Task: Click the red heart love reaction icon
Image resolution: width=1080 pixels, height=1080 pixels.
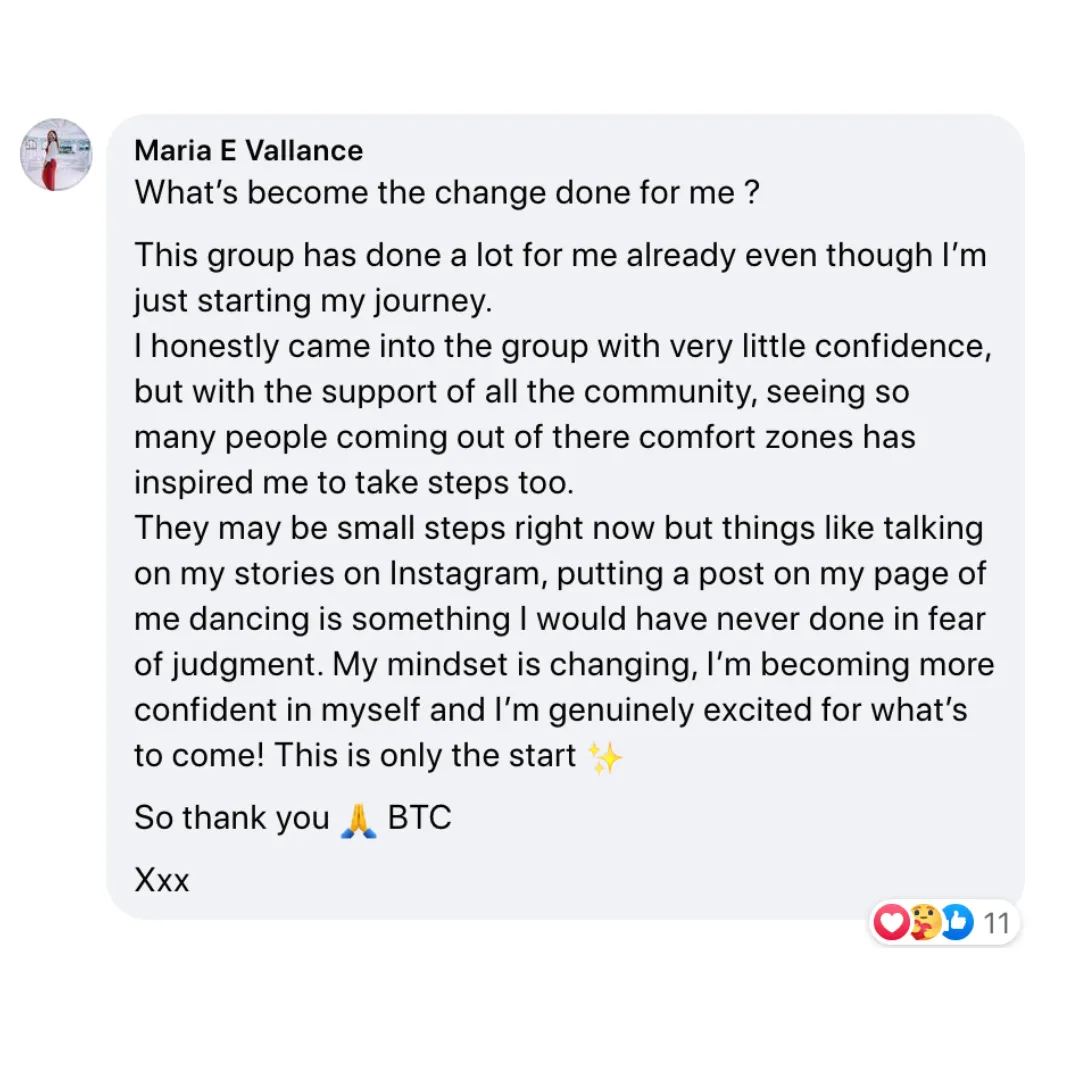Action: click(x=892, y=922)
